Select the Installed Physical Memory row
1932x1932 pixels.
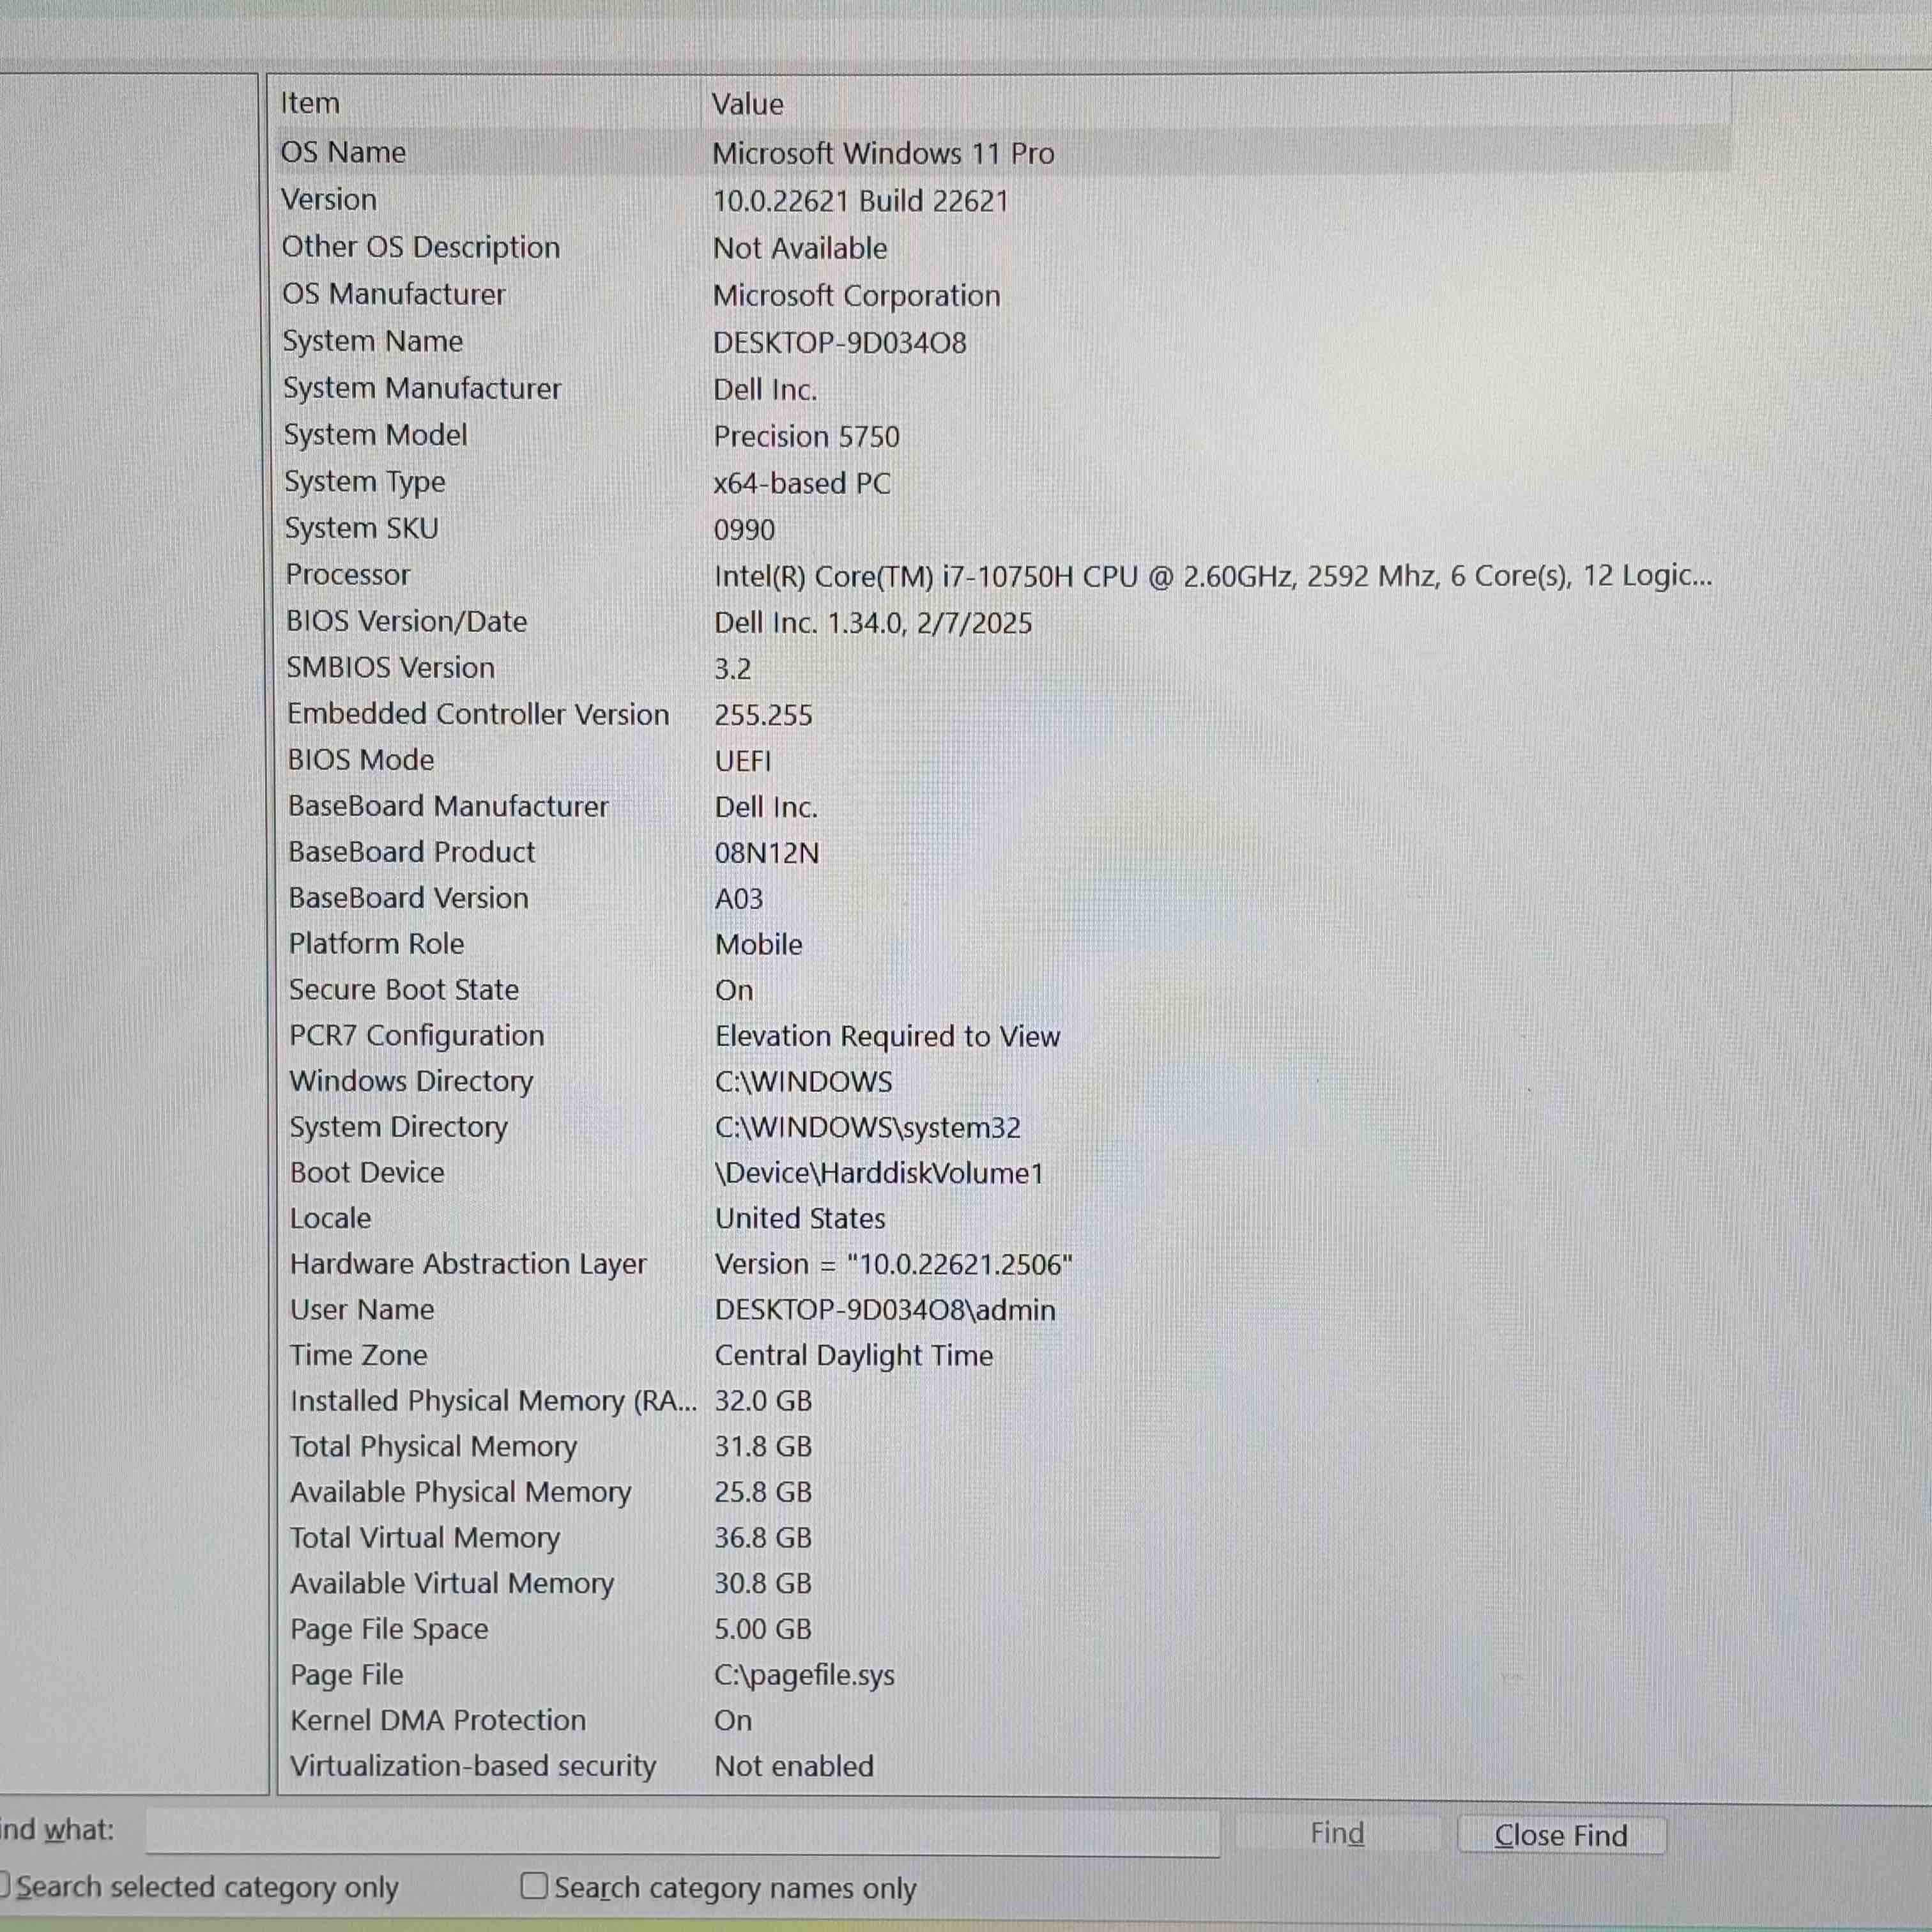[x=493, y=1401]
